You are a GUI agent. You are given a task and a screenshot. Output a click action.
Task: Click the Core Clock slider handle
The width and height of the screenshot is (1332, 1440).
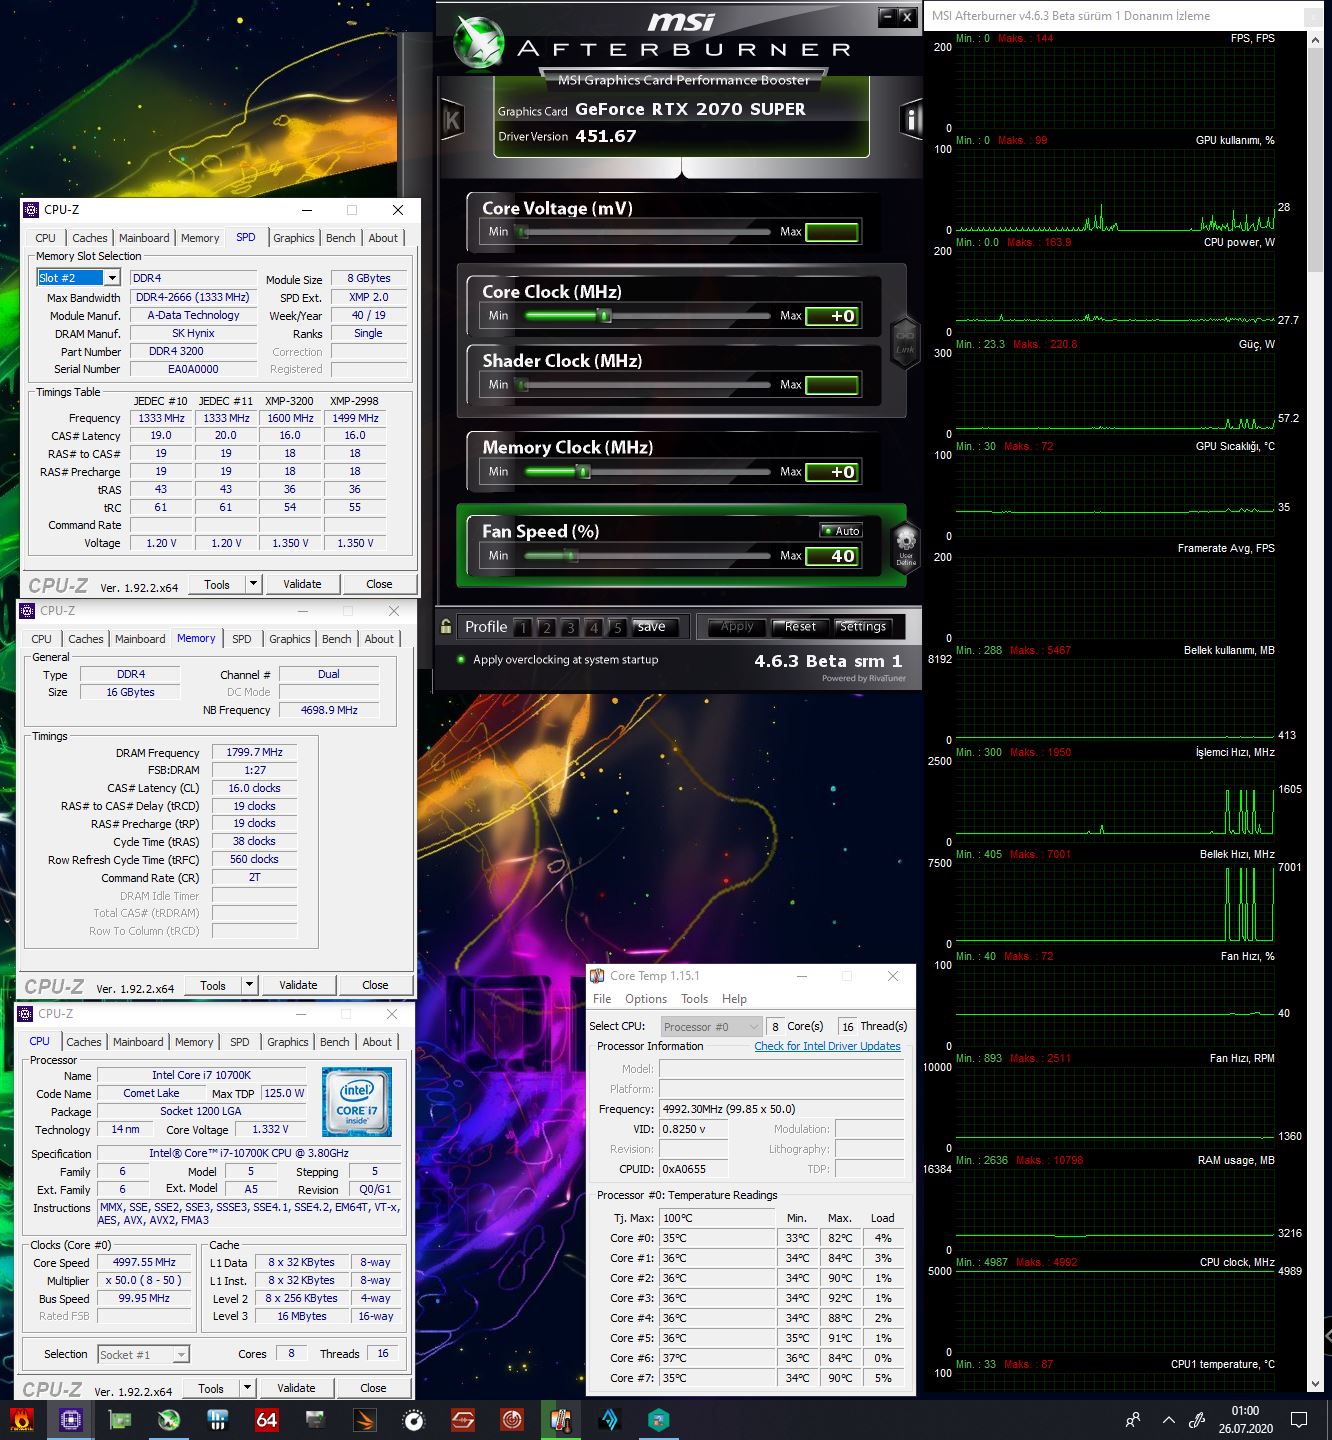tap(604, 316)
